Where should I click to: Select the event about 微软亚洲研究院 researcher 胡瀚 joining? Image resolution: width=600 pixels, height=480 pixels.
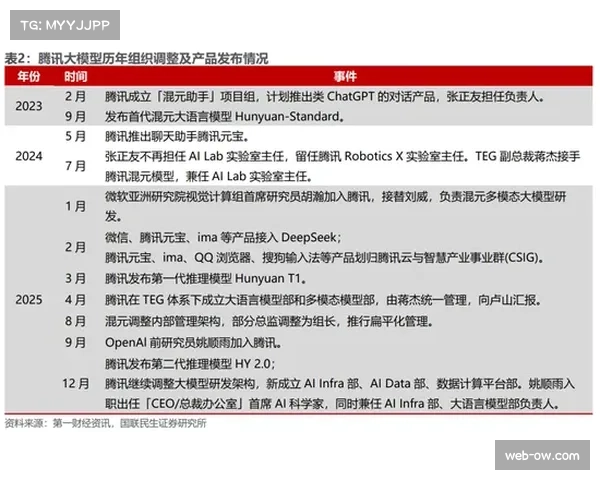click(x=336, y=207)
